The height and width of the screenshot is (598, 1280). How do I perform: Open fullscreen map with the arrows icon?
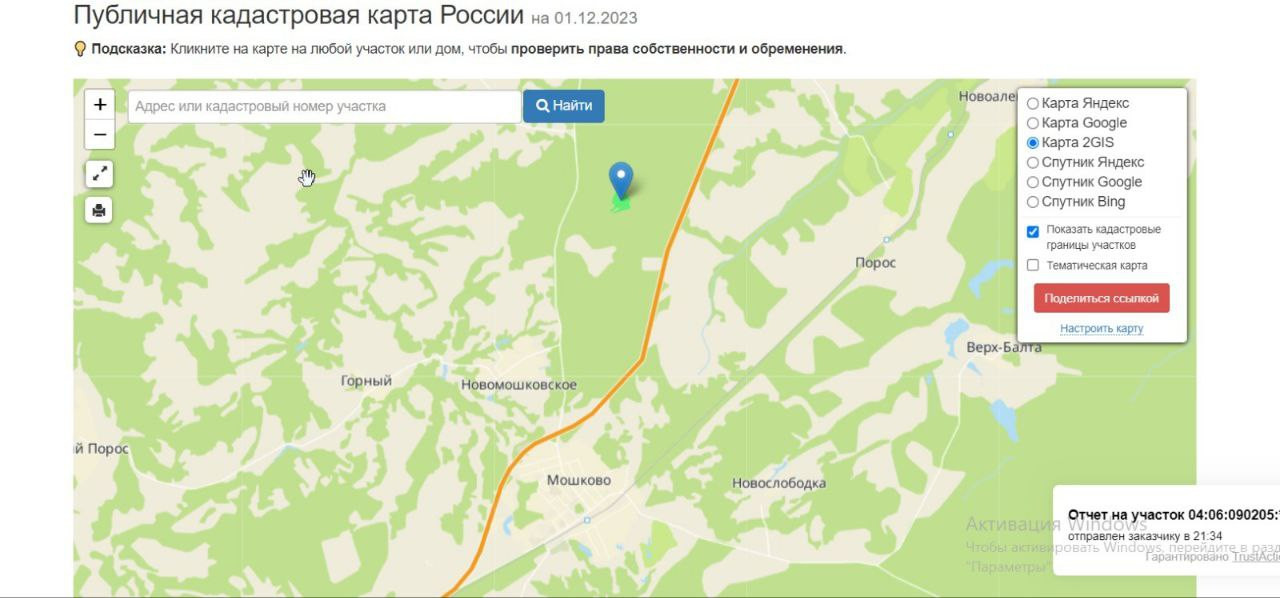pos(99,174)
